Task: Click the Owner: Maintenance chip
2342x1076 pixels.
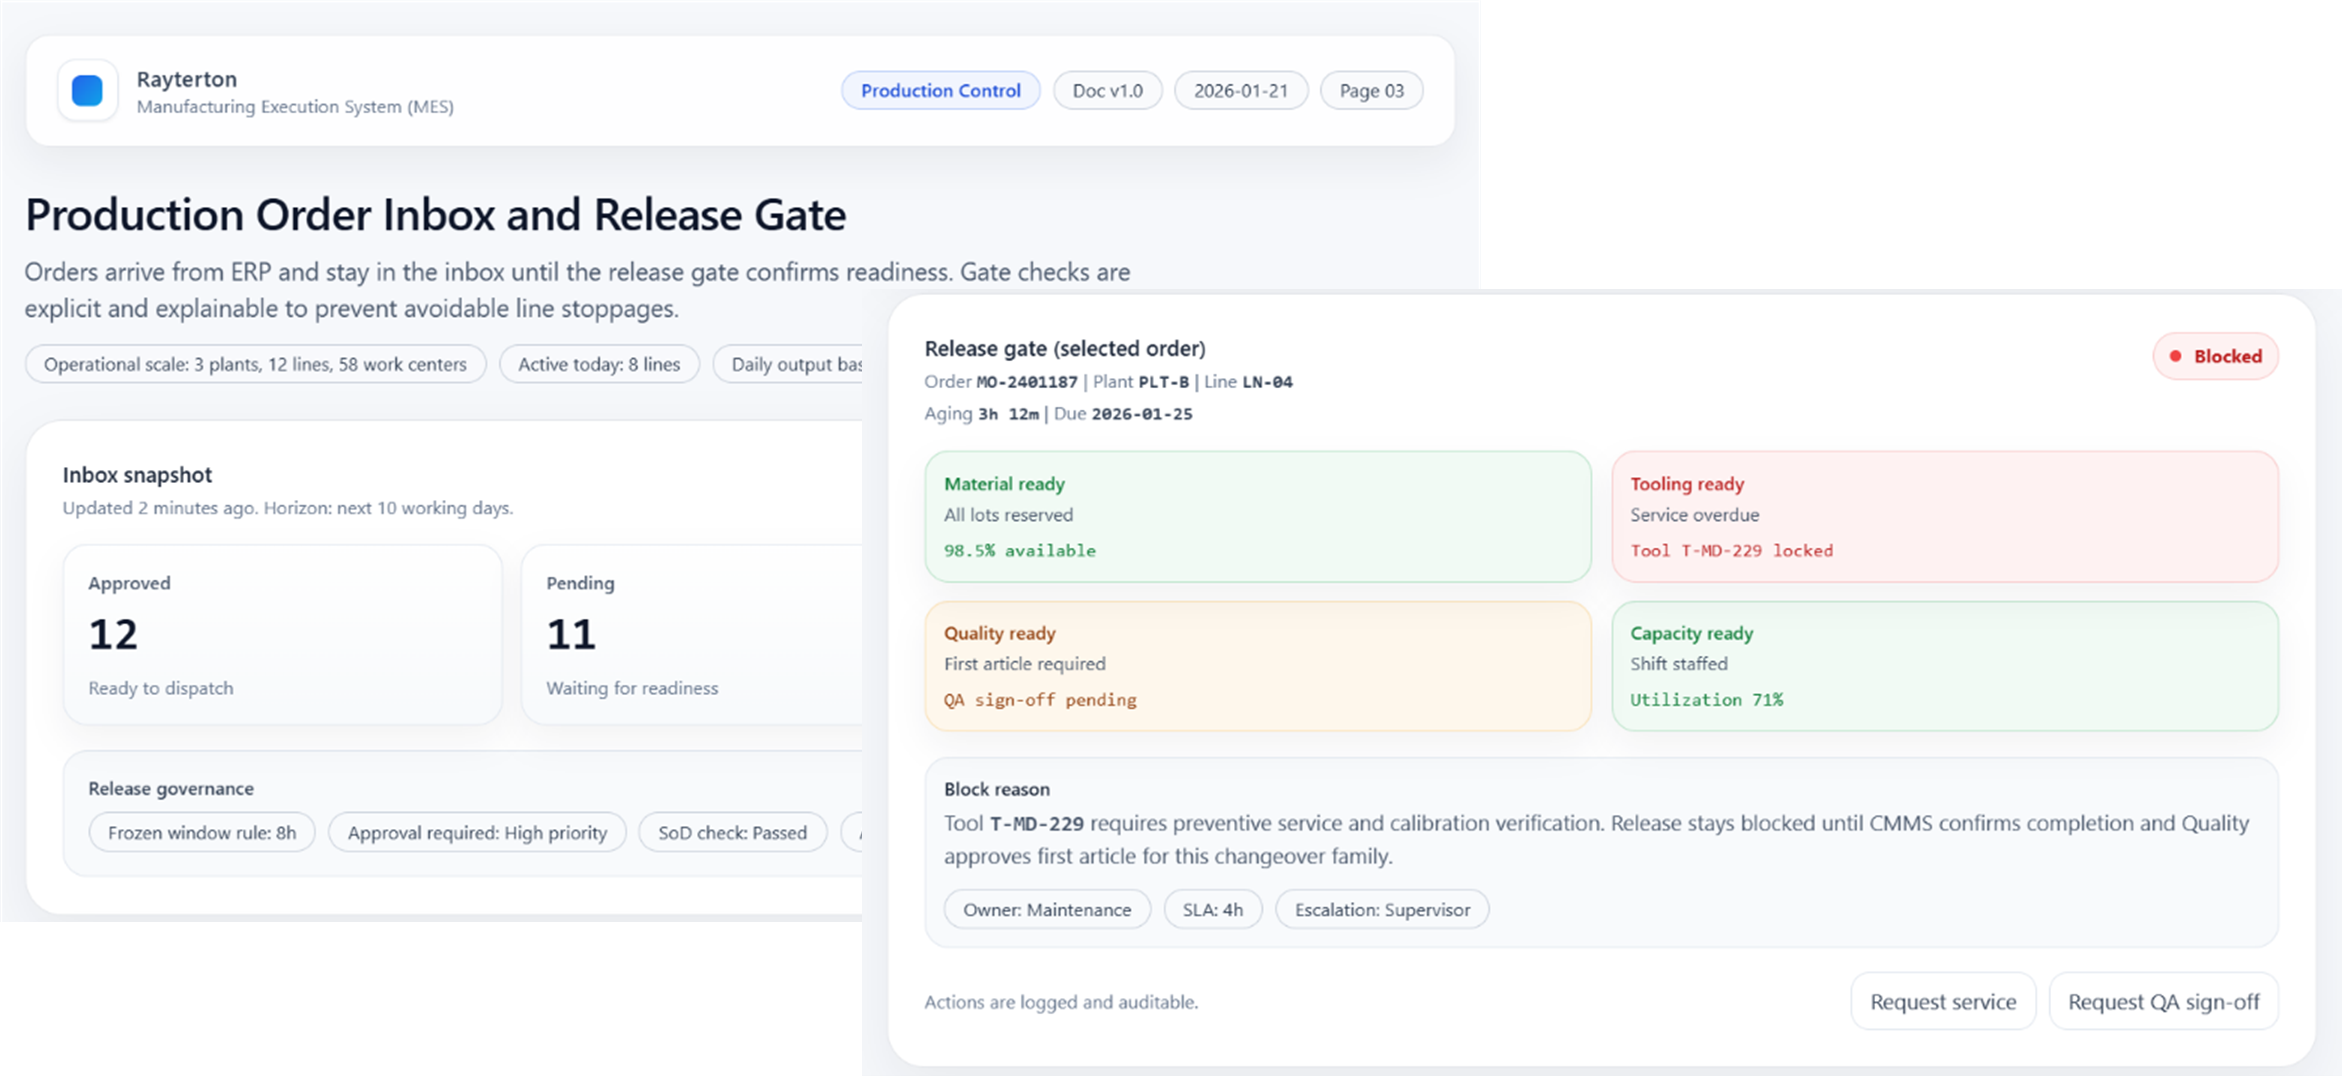Action: 1047,910
